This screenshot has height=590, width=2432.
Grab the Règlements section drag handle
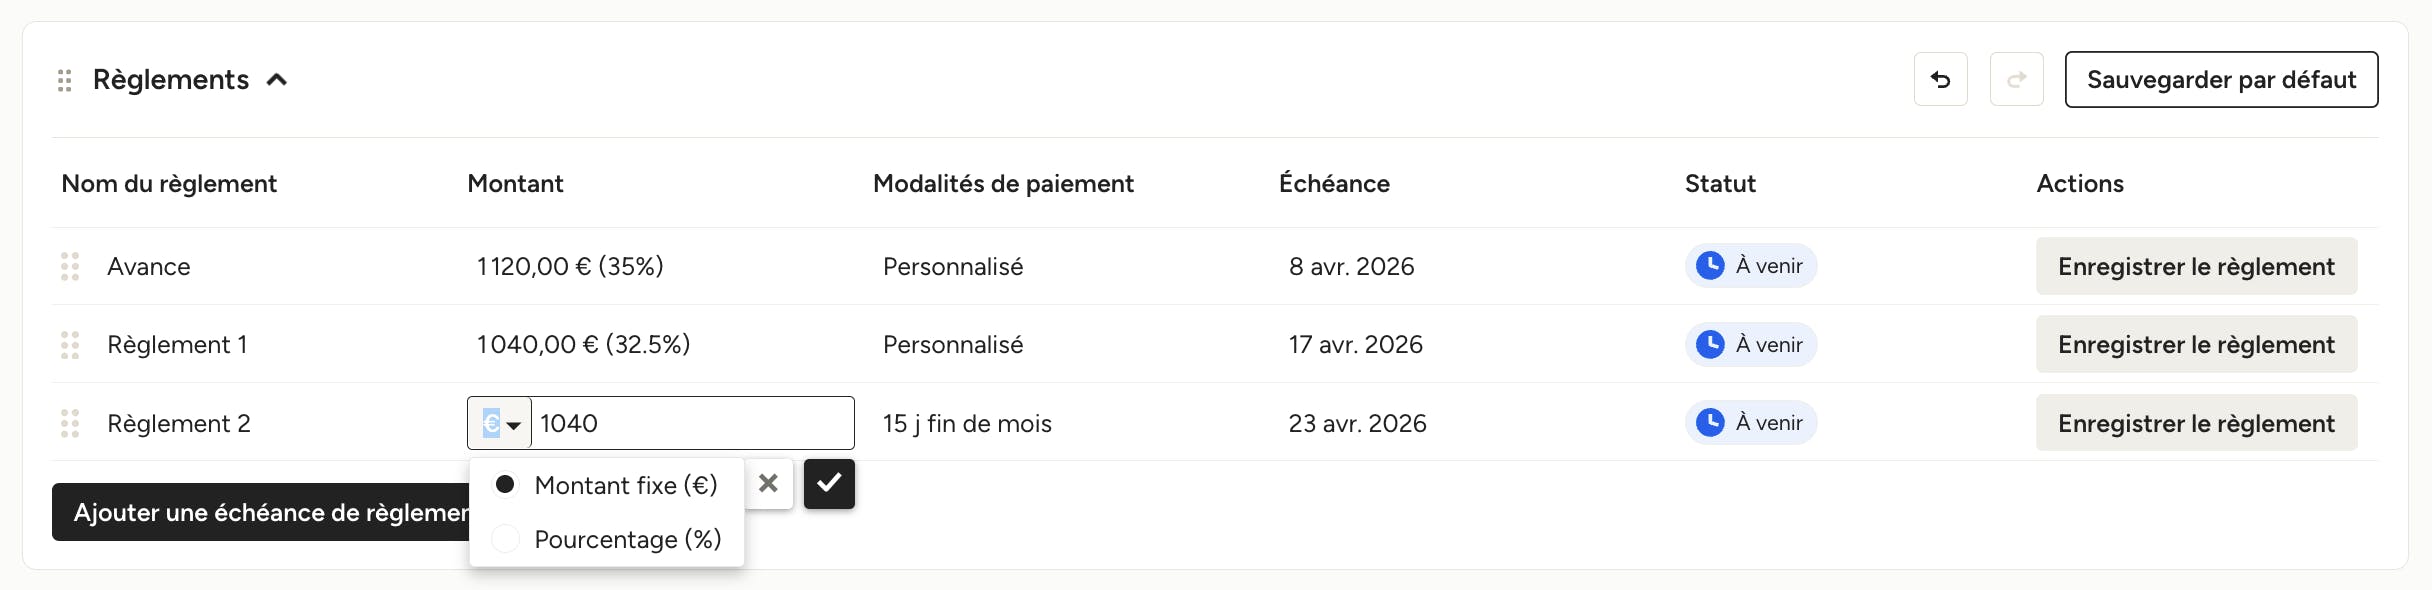coord(65,80)
